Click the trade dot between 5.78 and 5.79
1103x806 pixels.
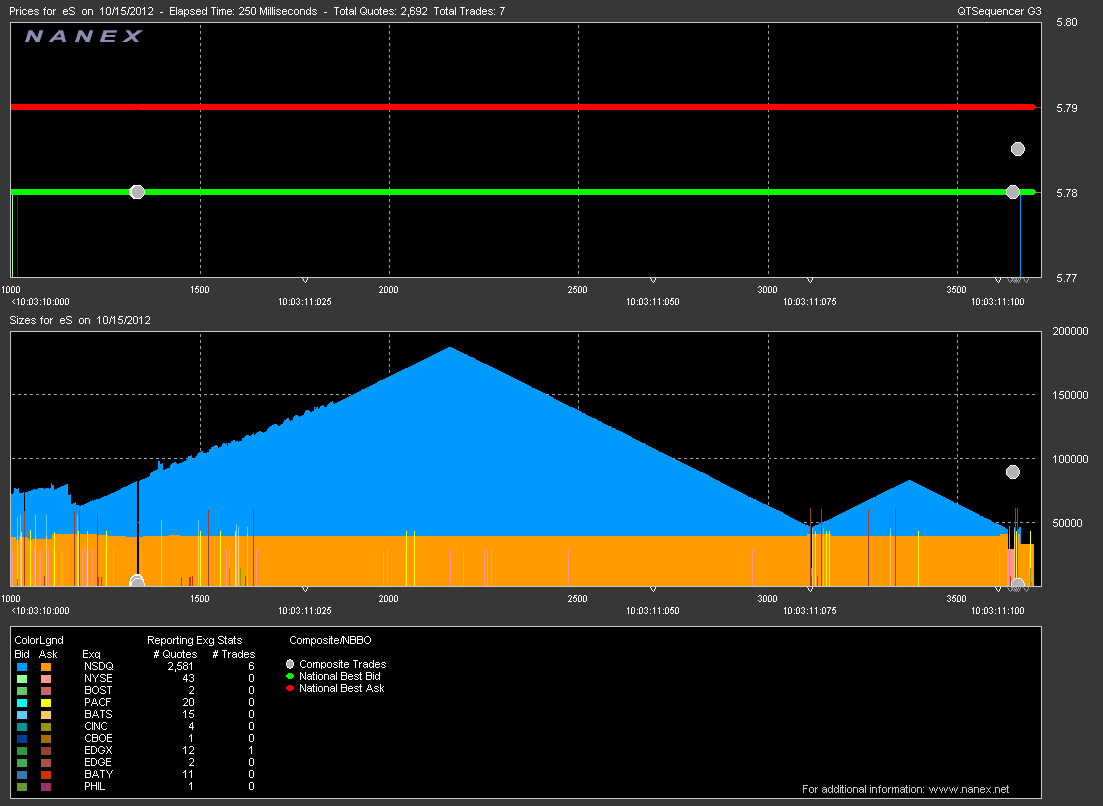pyautogui.click(x=1017, y=149)
